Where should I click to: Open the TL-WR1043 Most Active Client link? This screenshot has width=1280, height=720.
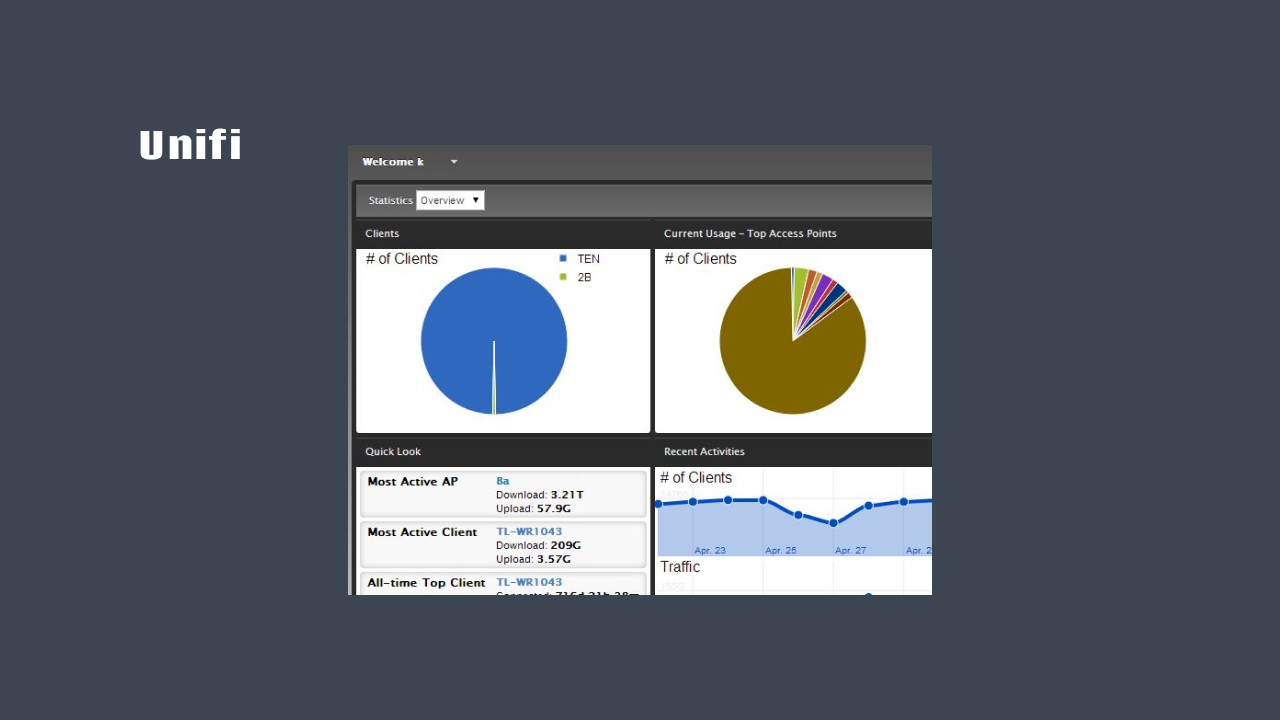tap(529, 531)
